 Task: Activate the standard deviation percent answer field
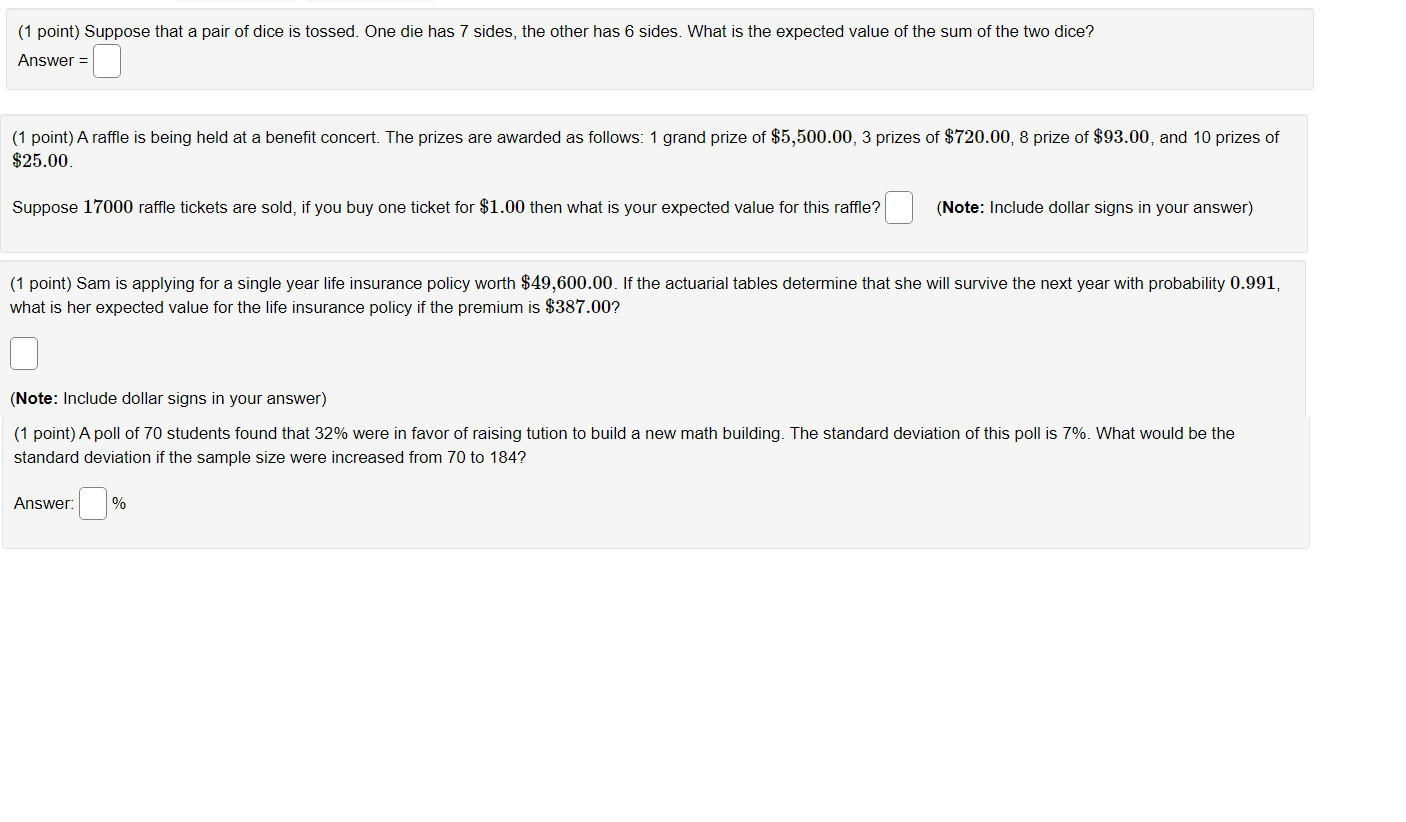click(x=93, y=503)
